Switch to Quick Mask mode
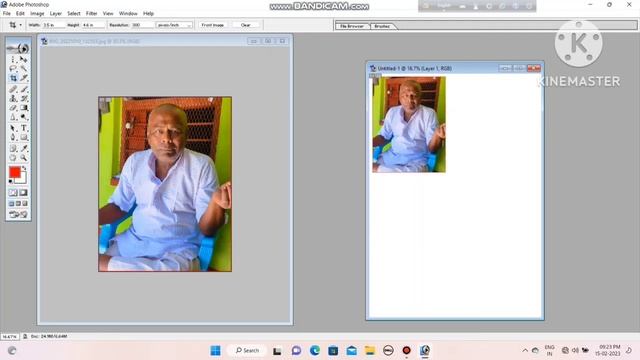Screen dimensions: 640x360 24,193
